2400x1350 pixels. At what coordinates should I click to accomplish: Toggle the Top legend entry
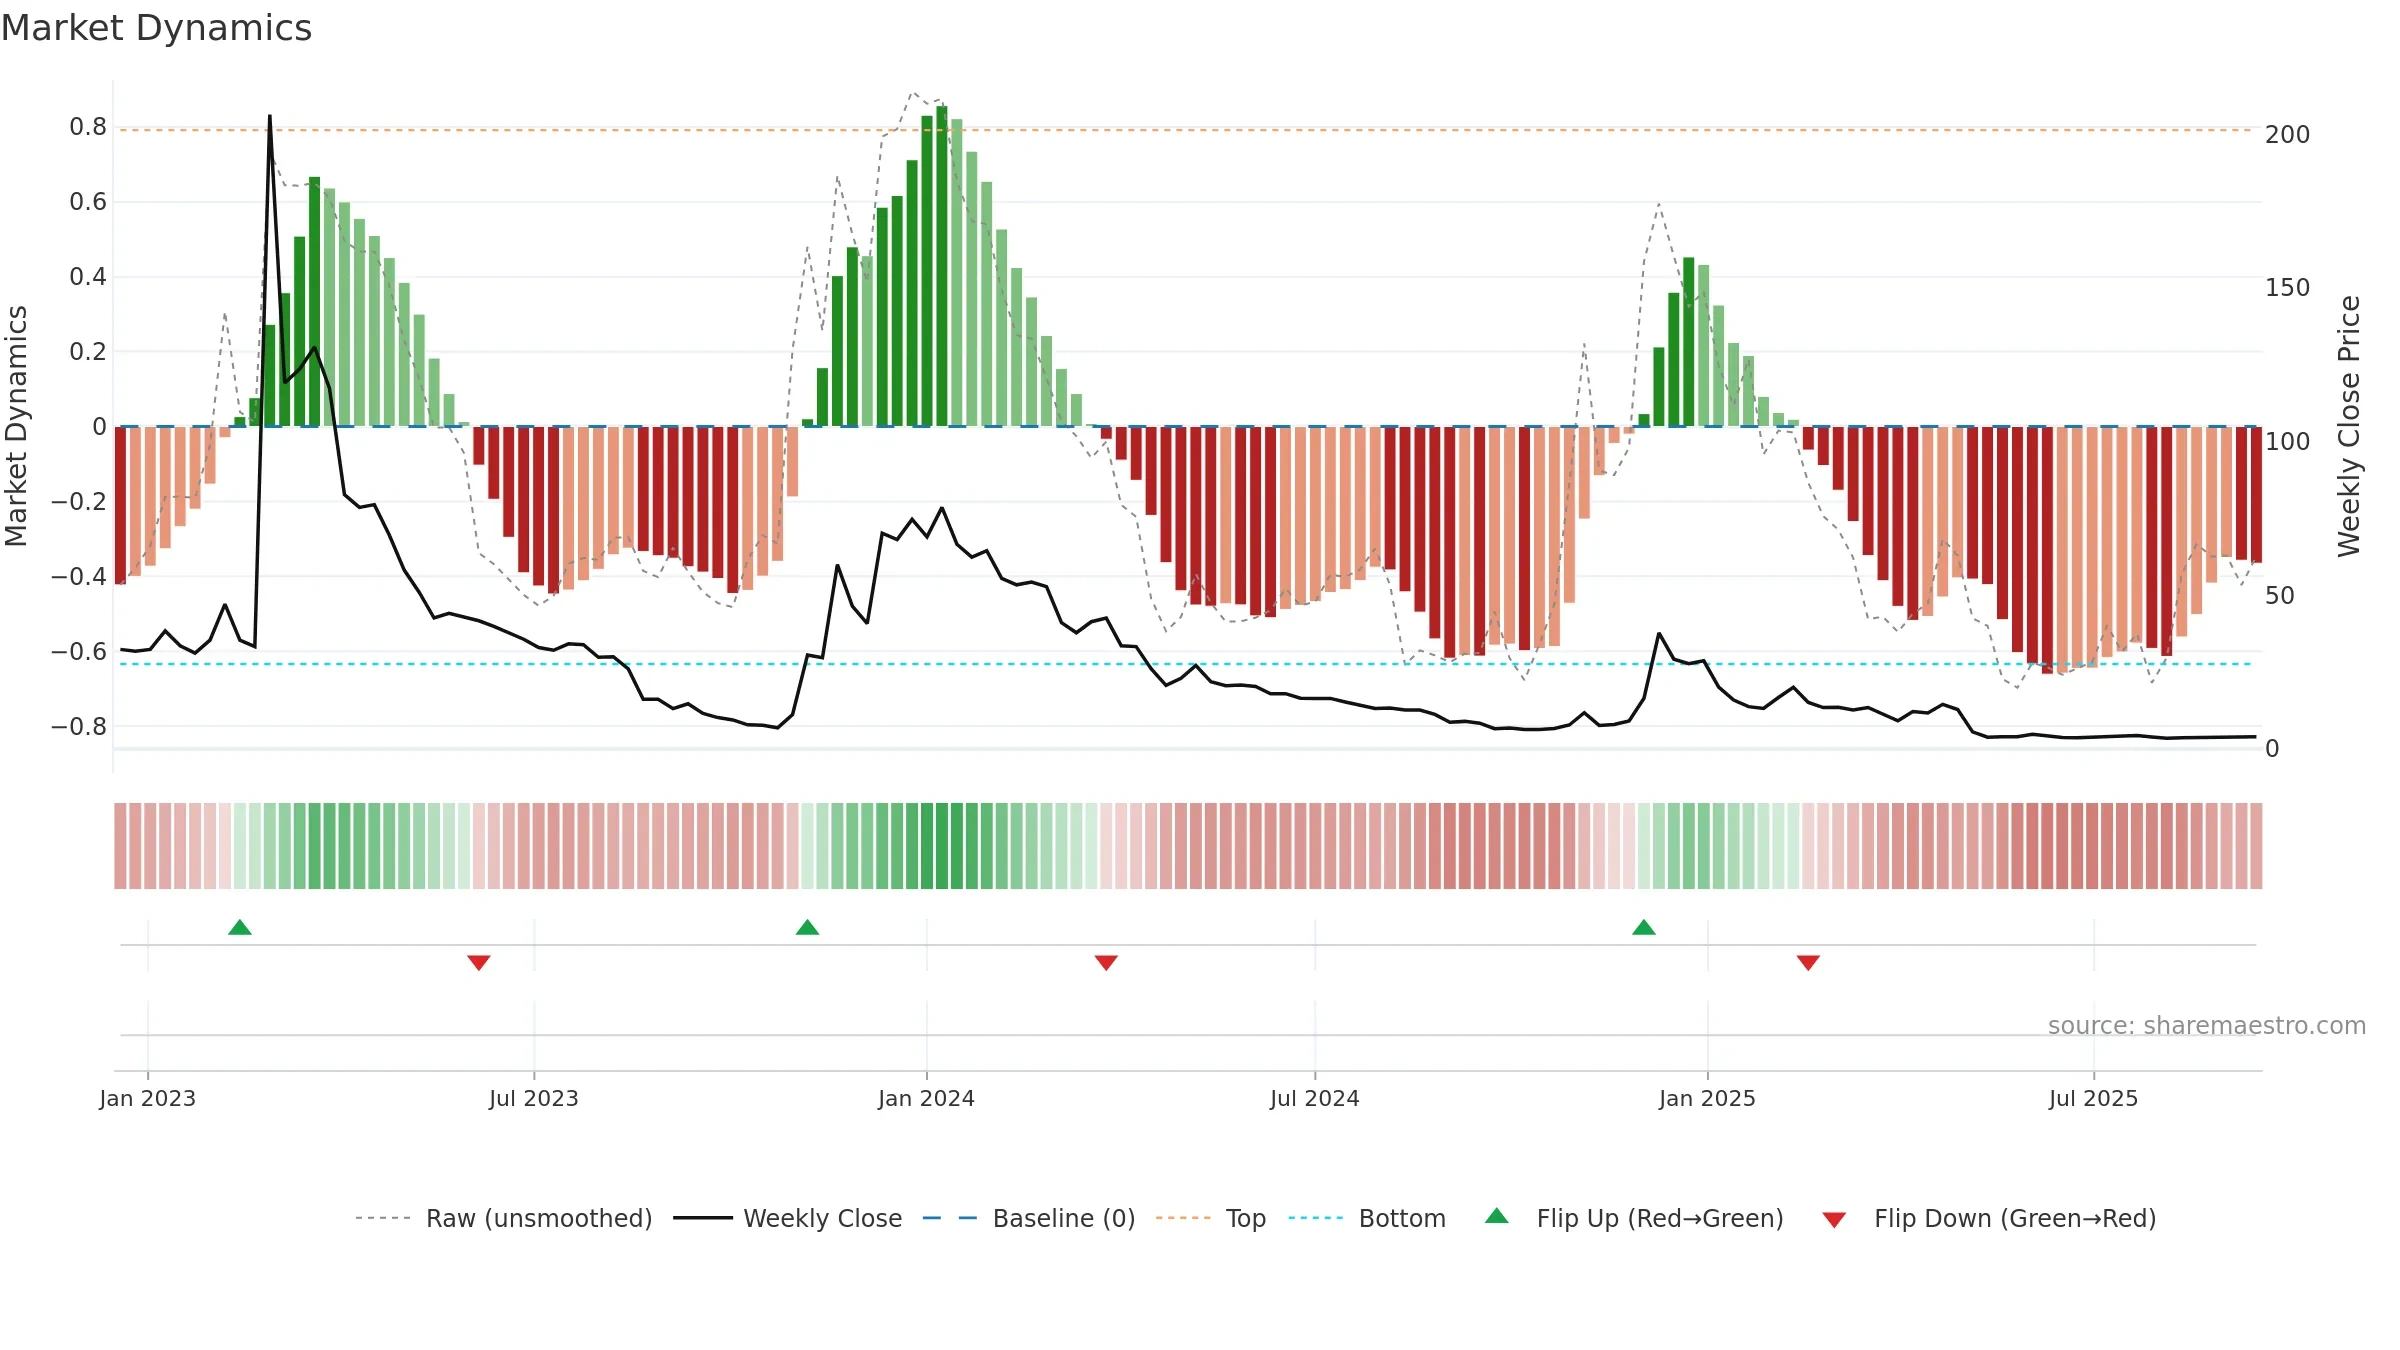click(1211, 1218)
